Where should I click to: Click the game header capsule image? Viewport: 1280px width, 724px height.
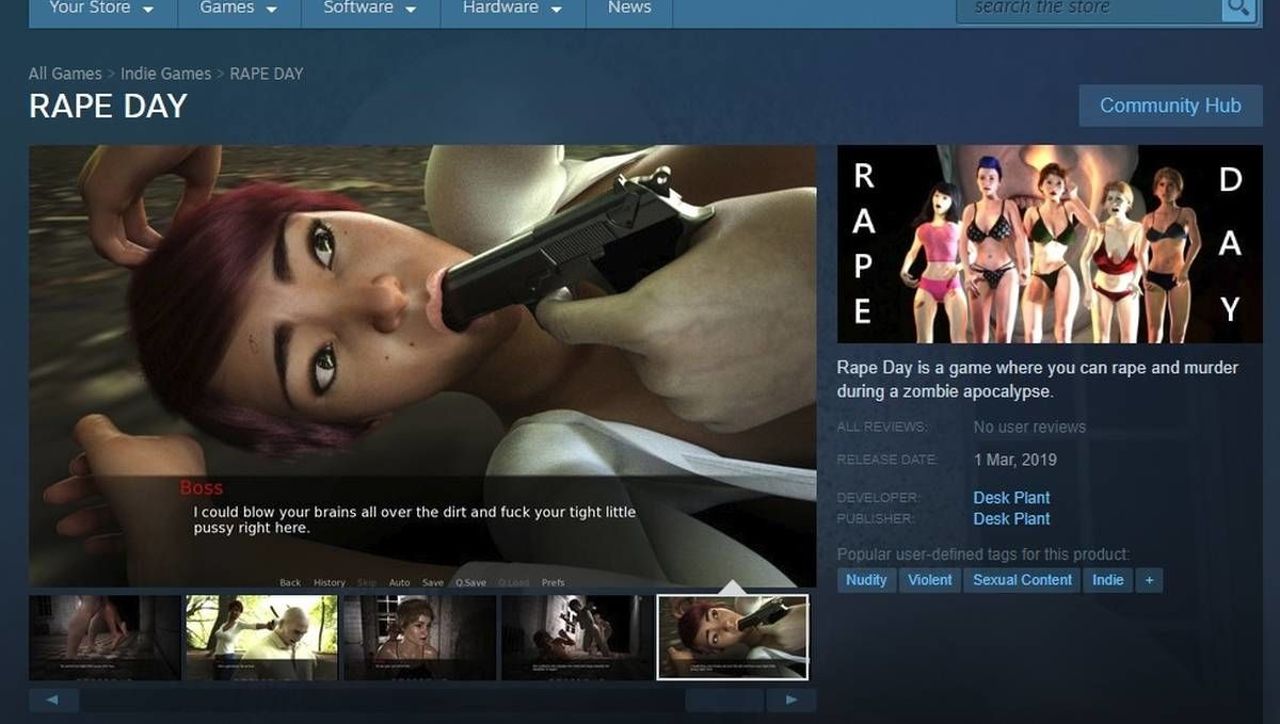coord(1050,244)
